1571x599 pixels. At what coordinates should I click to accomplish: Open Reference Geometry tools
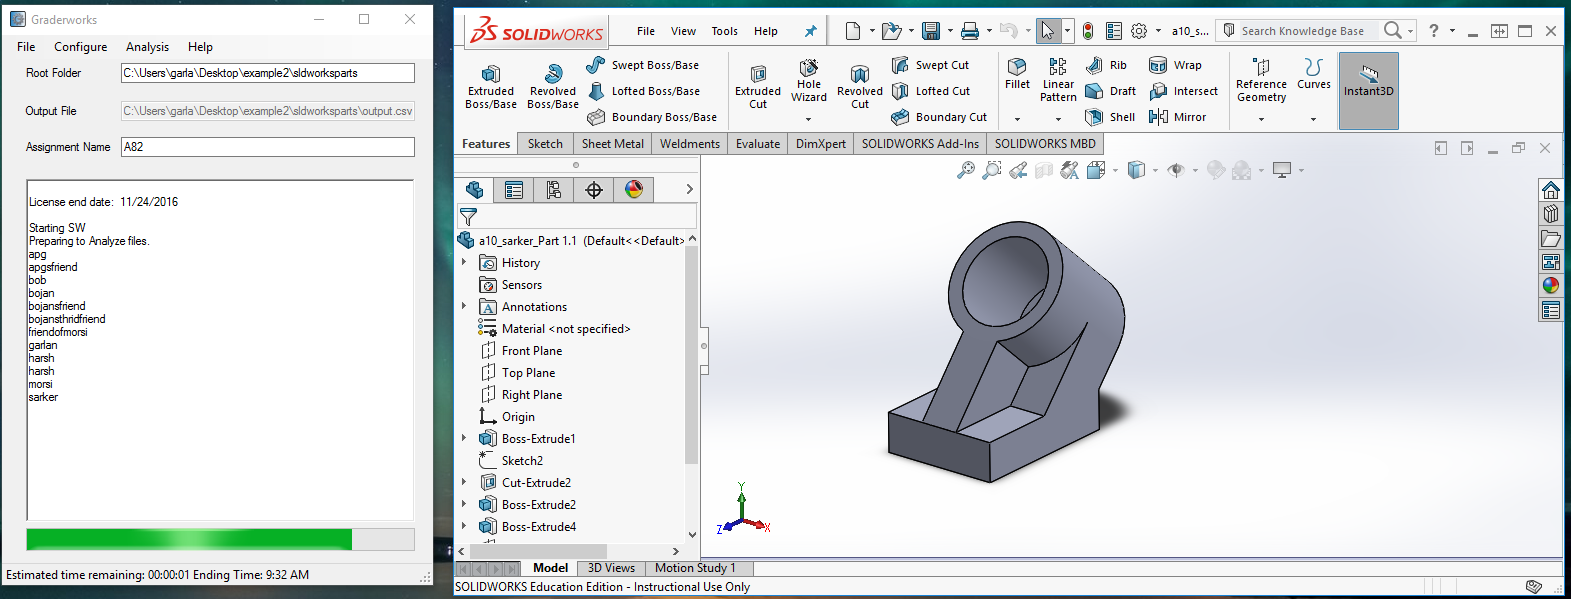pyautogui.click(x=1261, y=80)
